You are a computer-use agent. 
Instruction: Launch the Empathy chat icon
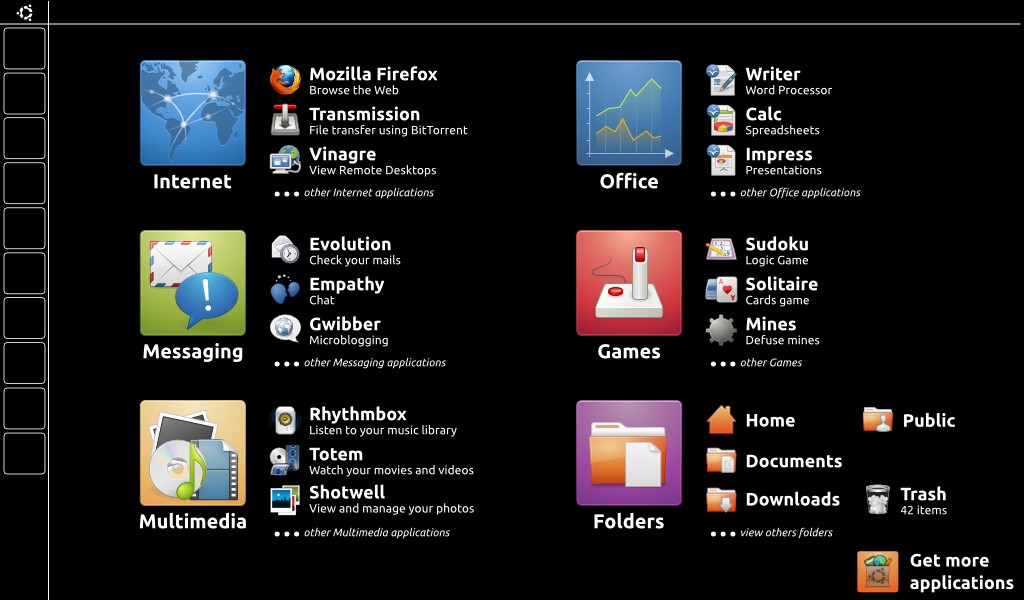tap(285, 290)
